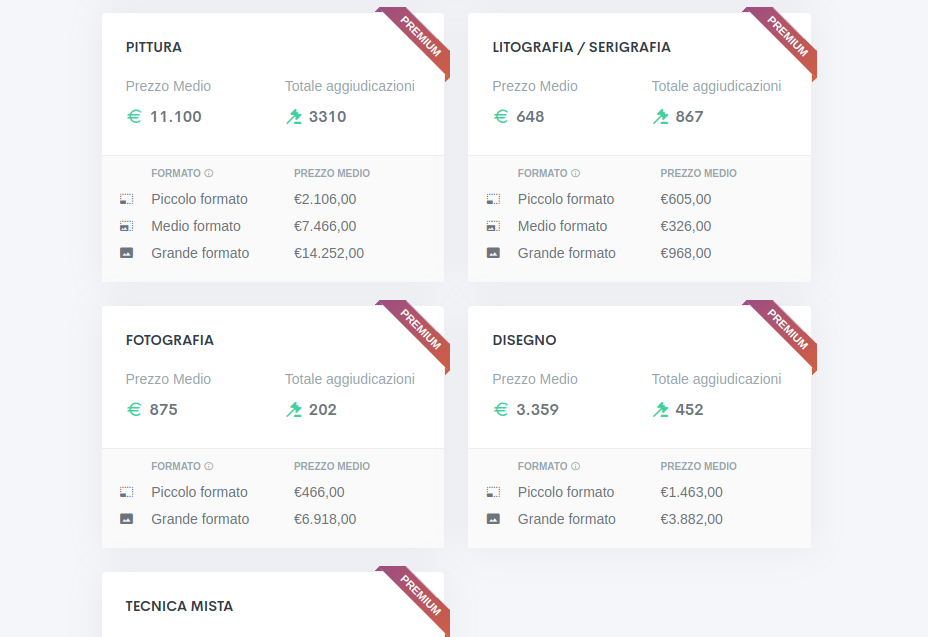Click the Premium ribbon on the Pittura card
This screenshot has height=637, width=928.
tap(419, 38)
